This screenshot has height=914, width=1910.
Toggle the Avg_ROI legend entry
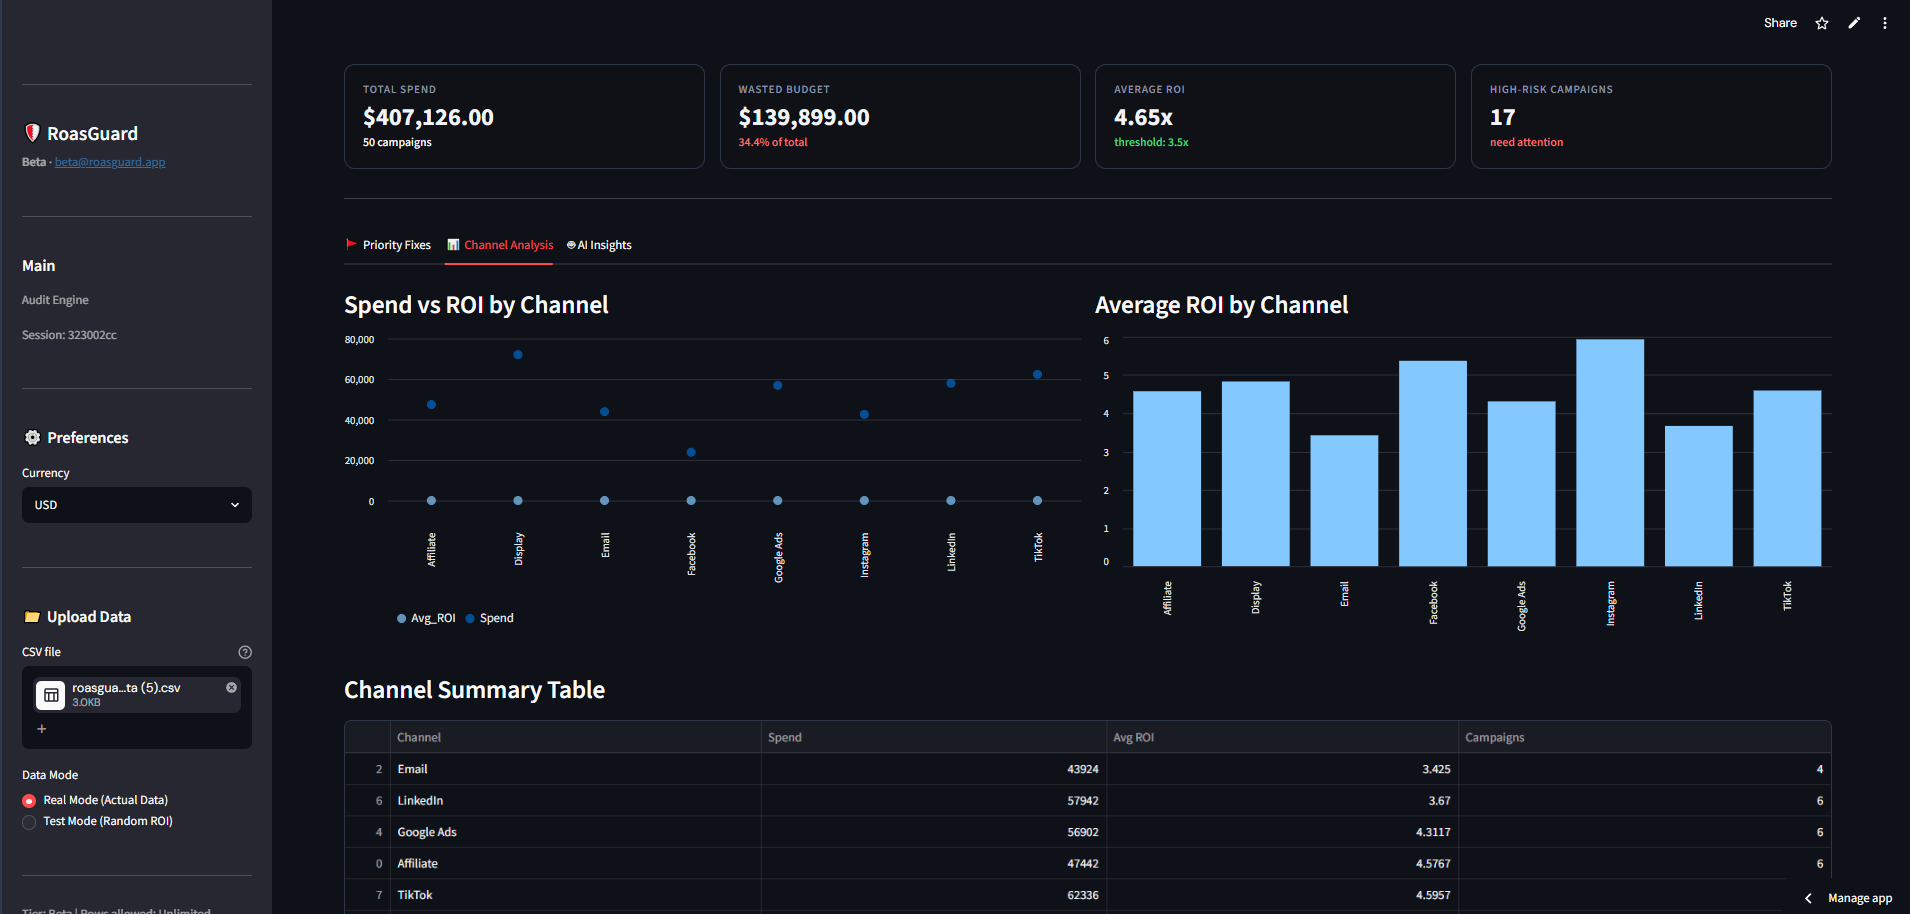[426, 618]
